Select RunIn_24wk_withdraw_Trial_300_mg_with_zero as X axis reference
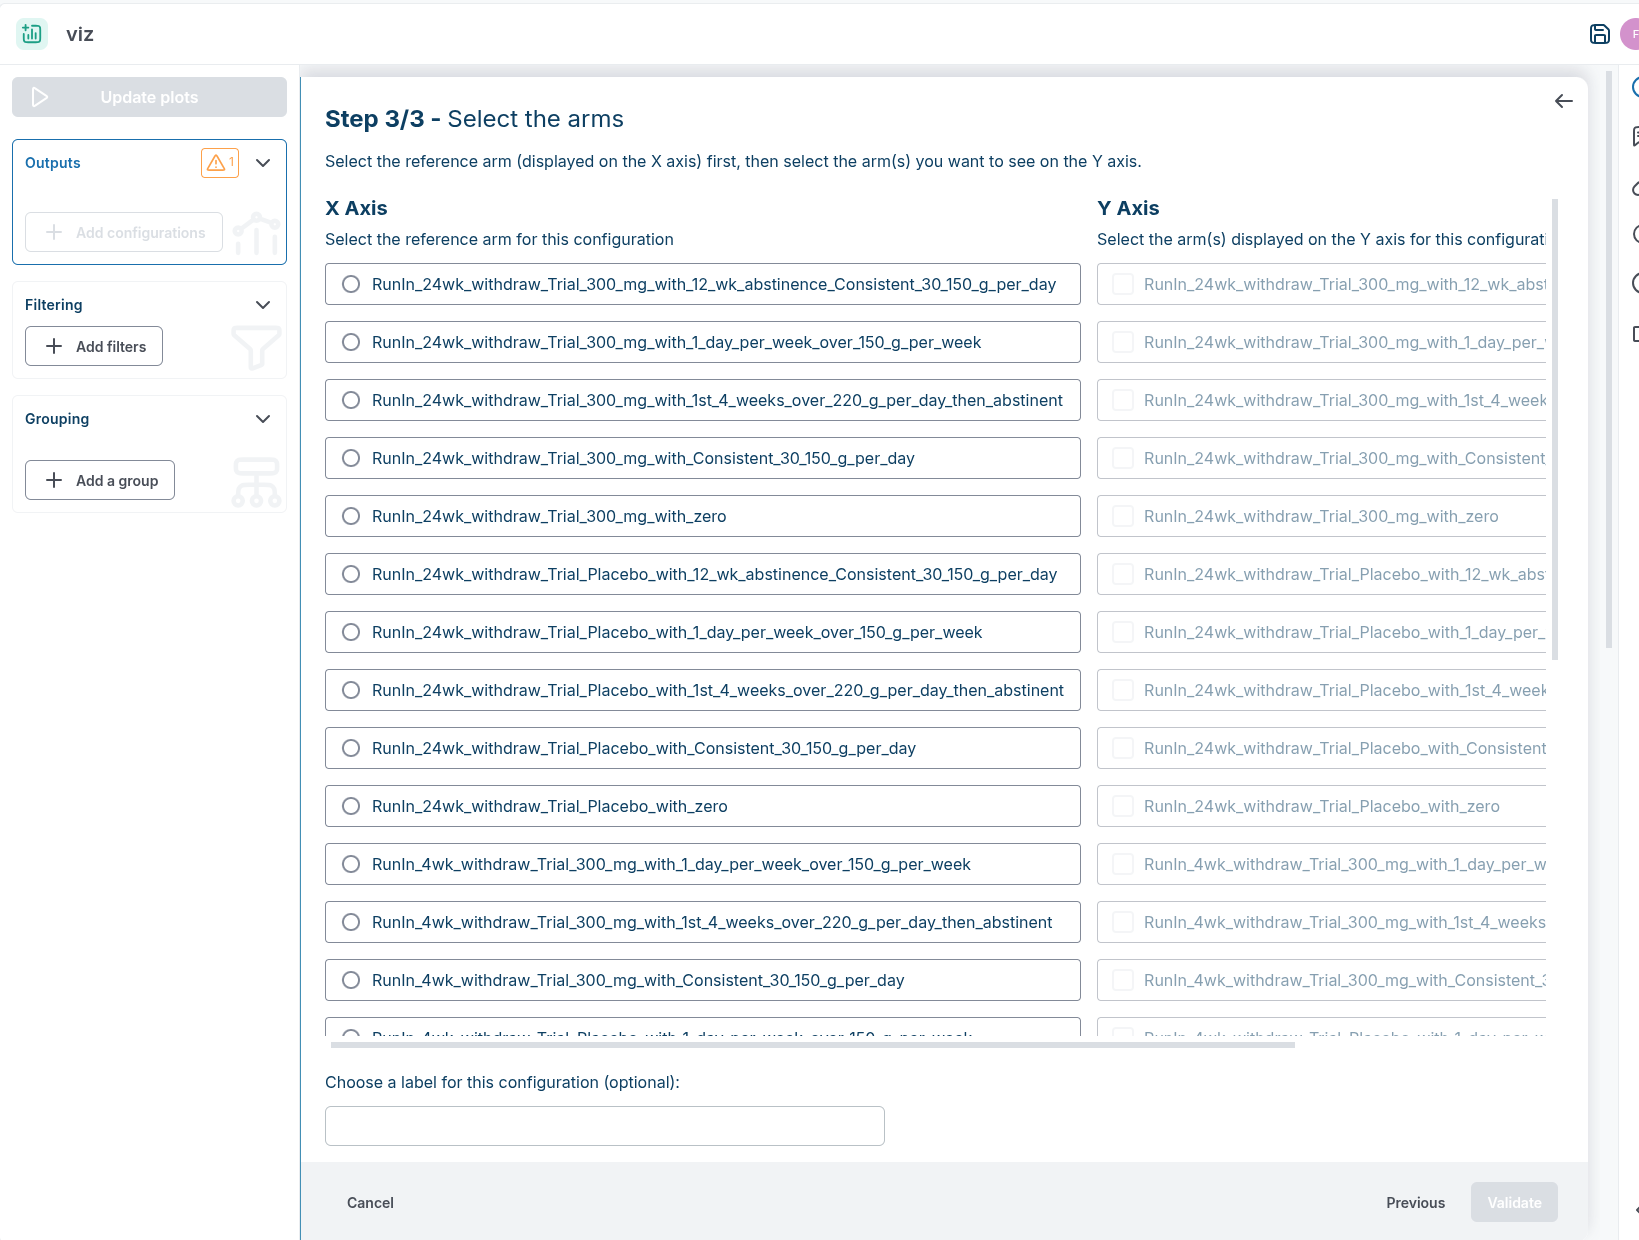The image size is (1639, 1240). click(x=351, y=516)
